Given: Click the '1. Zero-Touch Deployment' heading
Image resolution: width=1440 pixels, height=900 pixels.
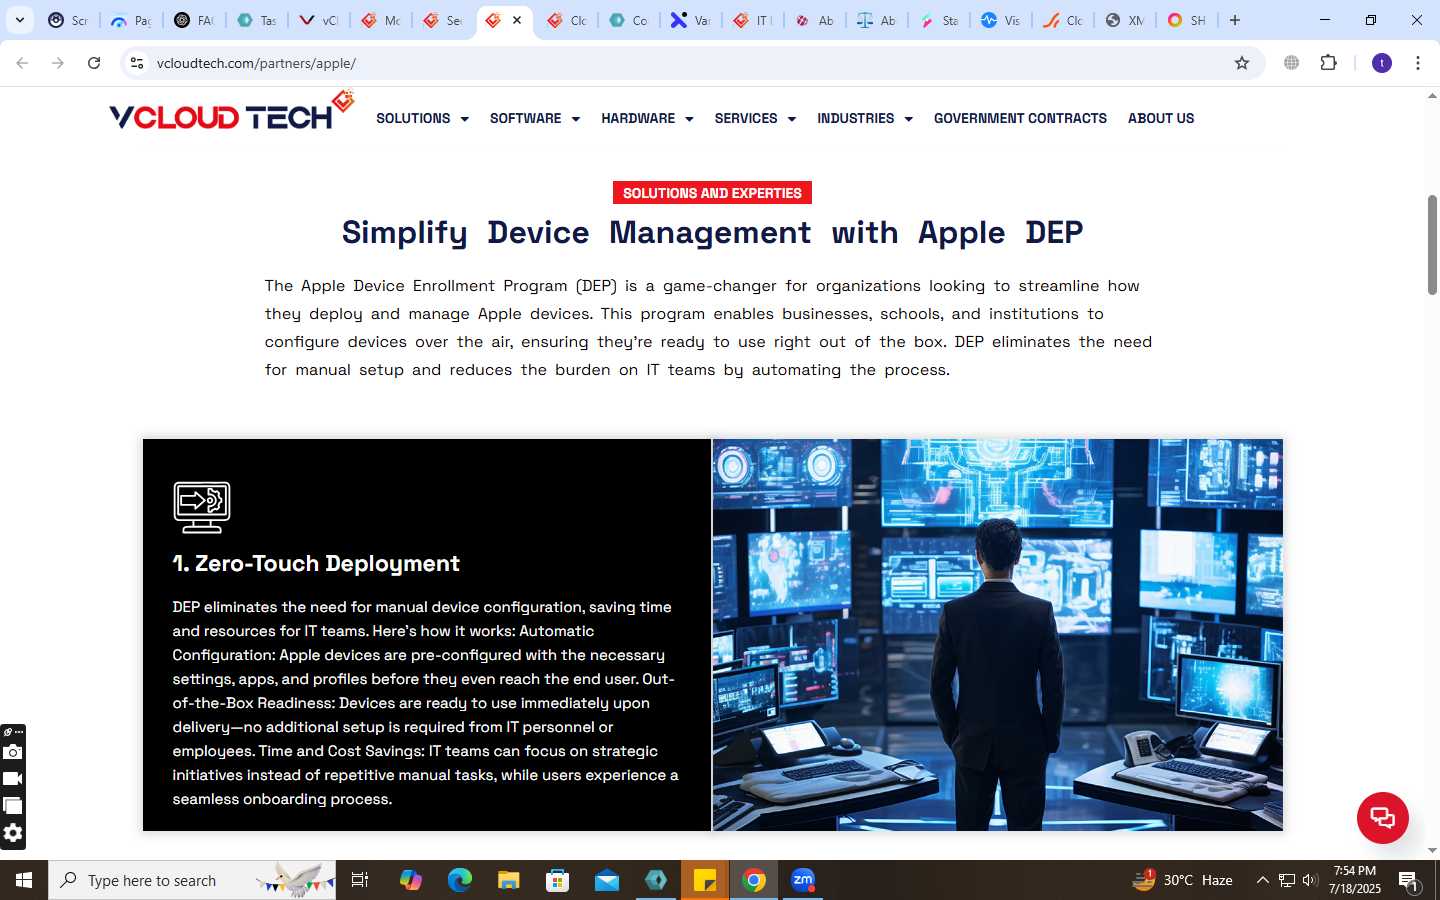Looking at the screenshot, I should coord(316,563).
